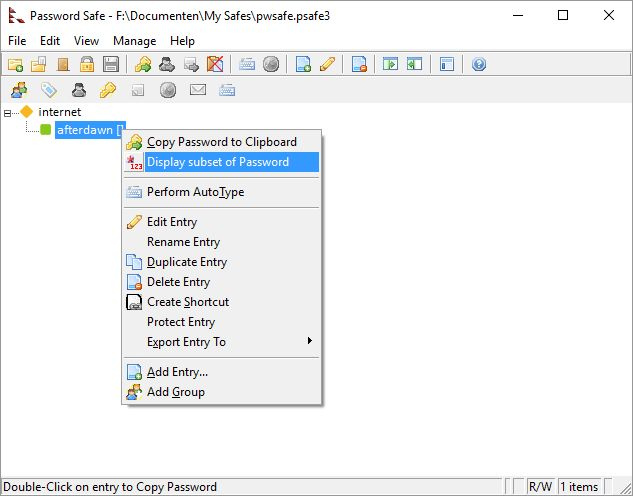
Task: Open the Manage menu
Action: pyautogui.click(x=134, y=41)
